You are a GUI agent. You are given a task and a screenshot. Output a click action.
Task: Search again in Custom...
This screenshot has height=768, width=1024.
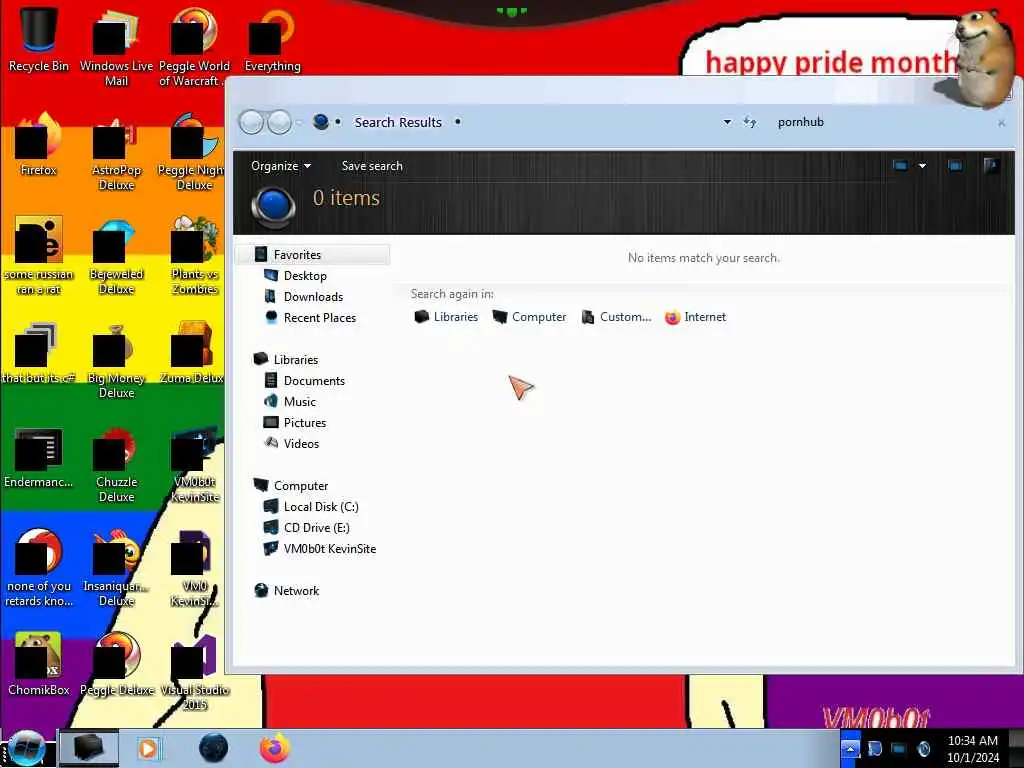616,317
